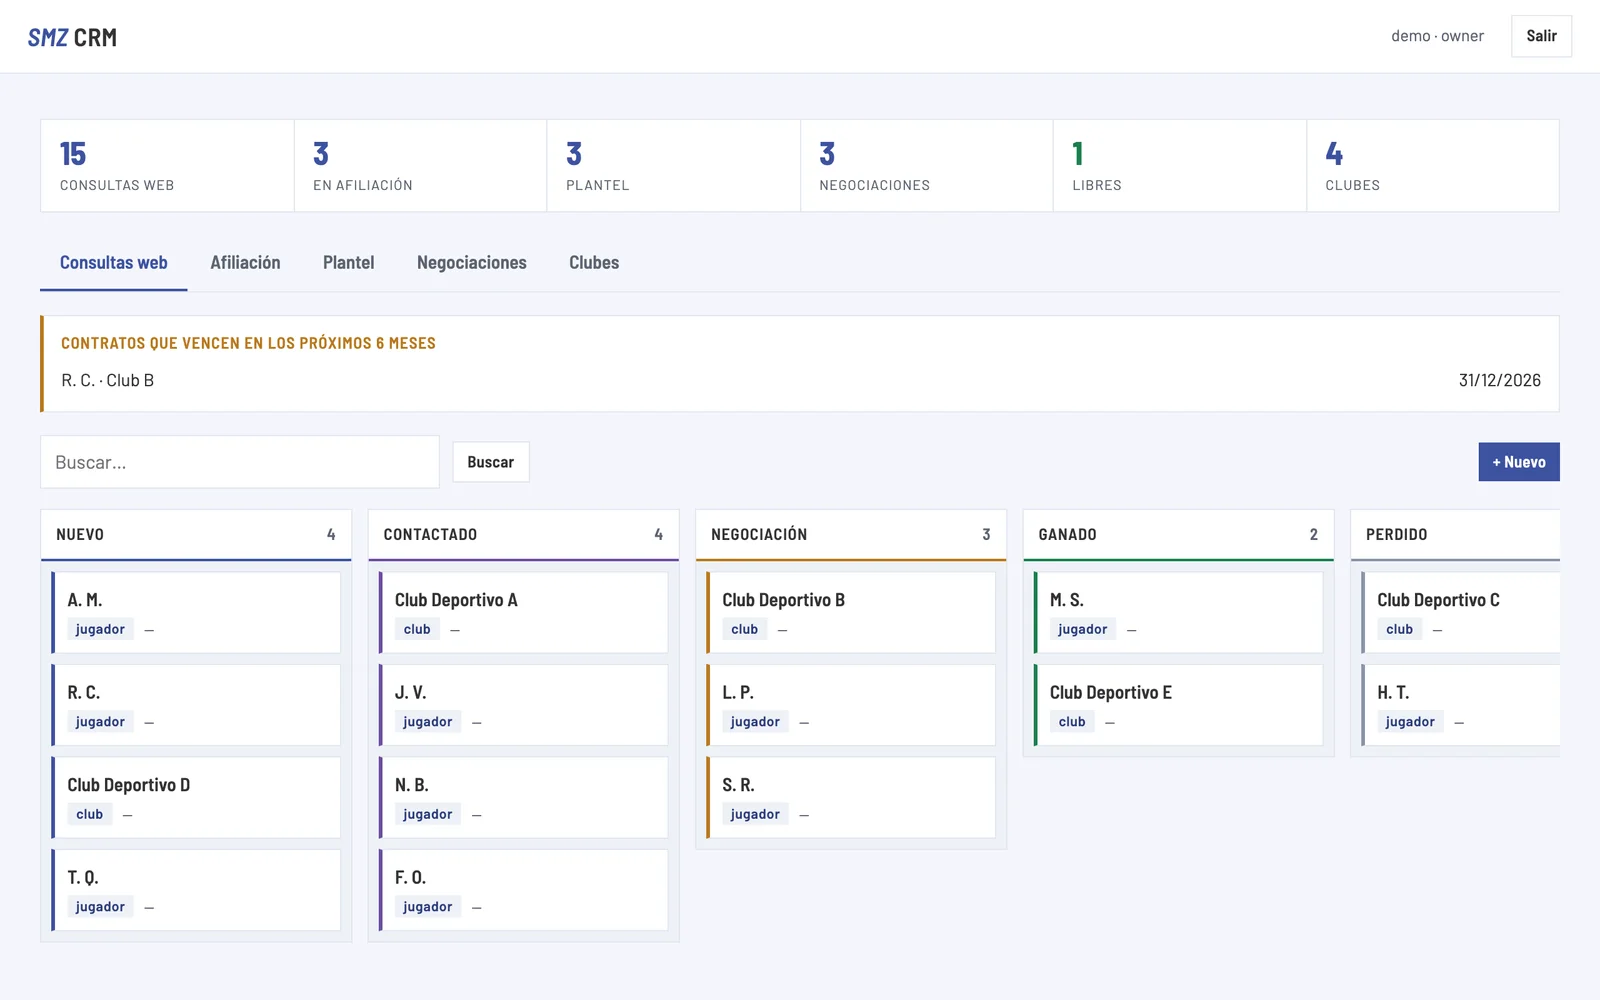Viewport: 1600px width, 1000px height.
Task: Open the R. C. card in Nuevo
Action: tap(196, 705)
